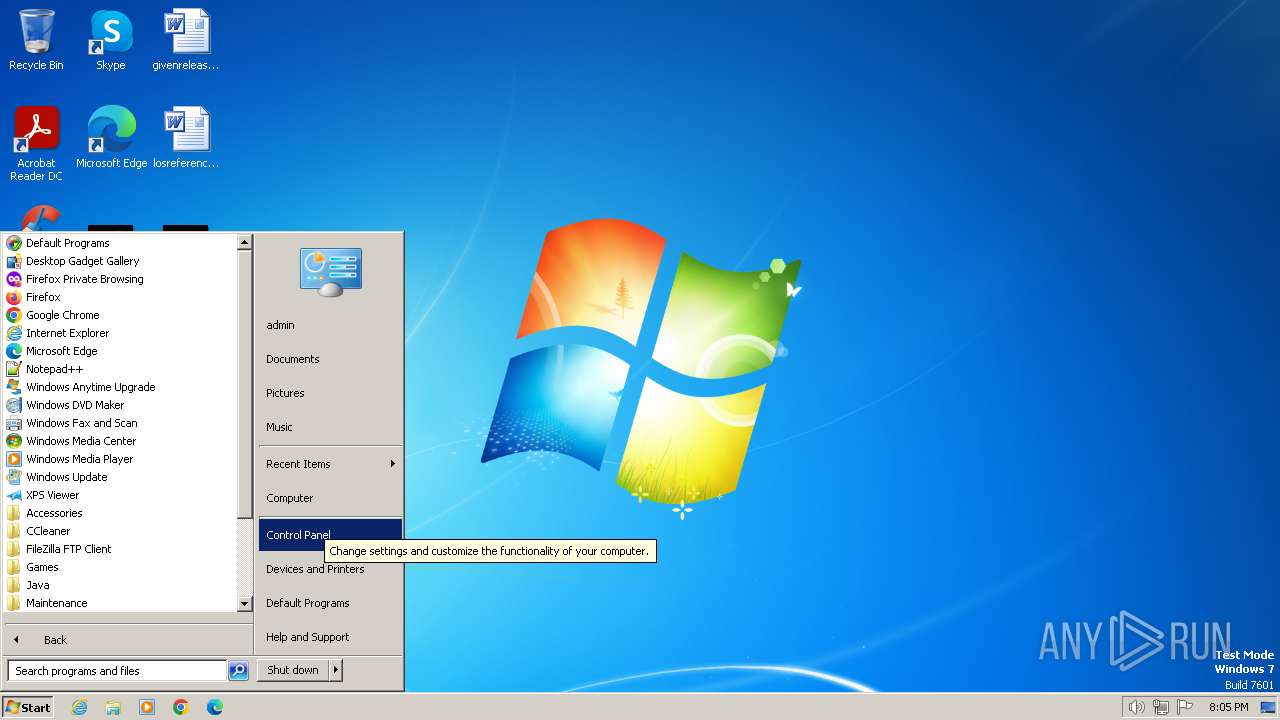Click the Google Chrome icon in the Start menu
Screen dimensions: 1280x720
[14, 315]
